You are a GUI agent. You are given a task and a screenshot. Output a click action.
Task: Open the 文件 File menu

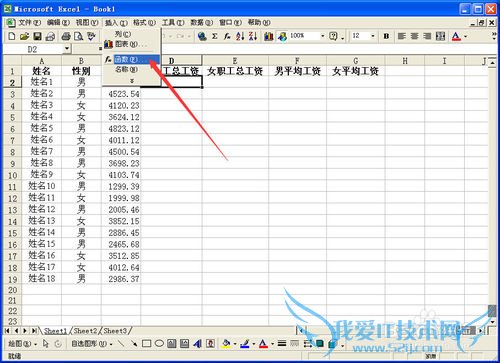29,22
